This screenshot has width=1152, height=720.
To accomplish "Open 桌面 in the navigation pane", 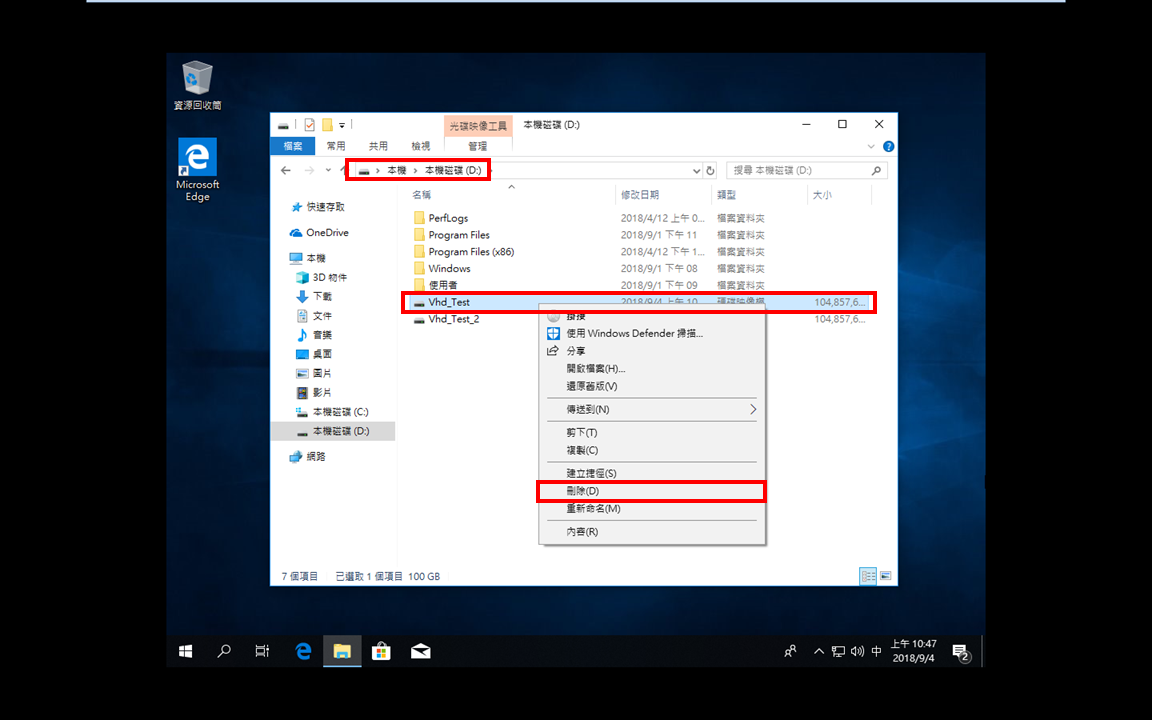I will [x=322, y=354].
